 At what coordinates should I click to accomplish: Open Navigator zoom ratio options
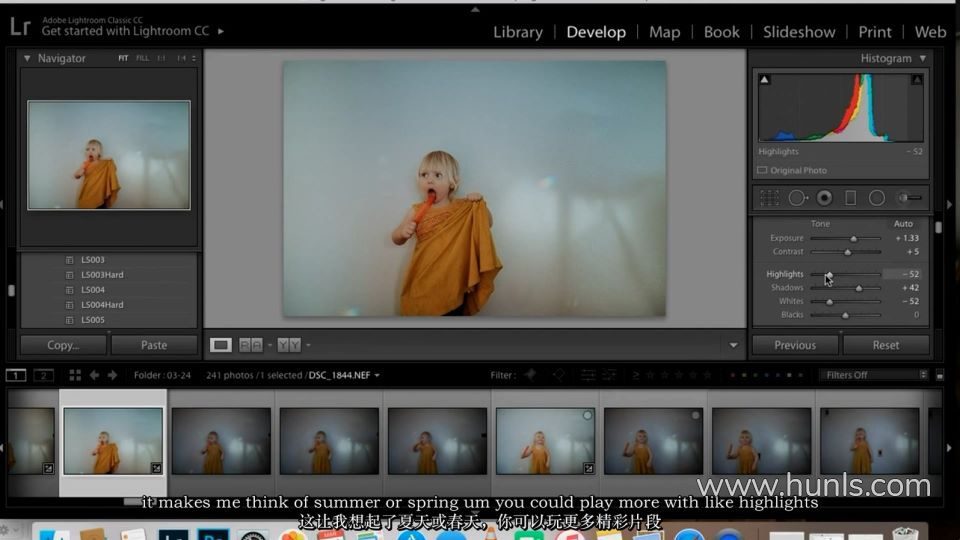[x=193, y=58]
